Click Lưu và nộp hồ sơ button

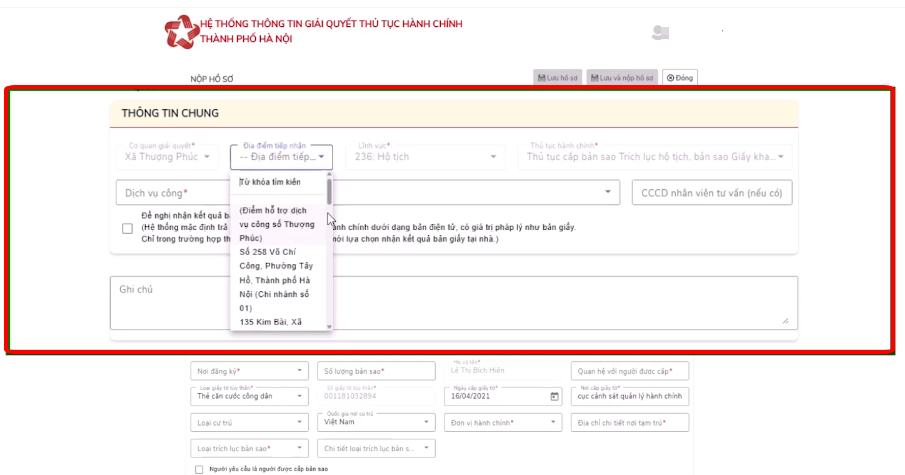point(622,77)
